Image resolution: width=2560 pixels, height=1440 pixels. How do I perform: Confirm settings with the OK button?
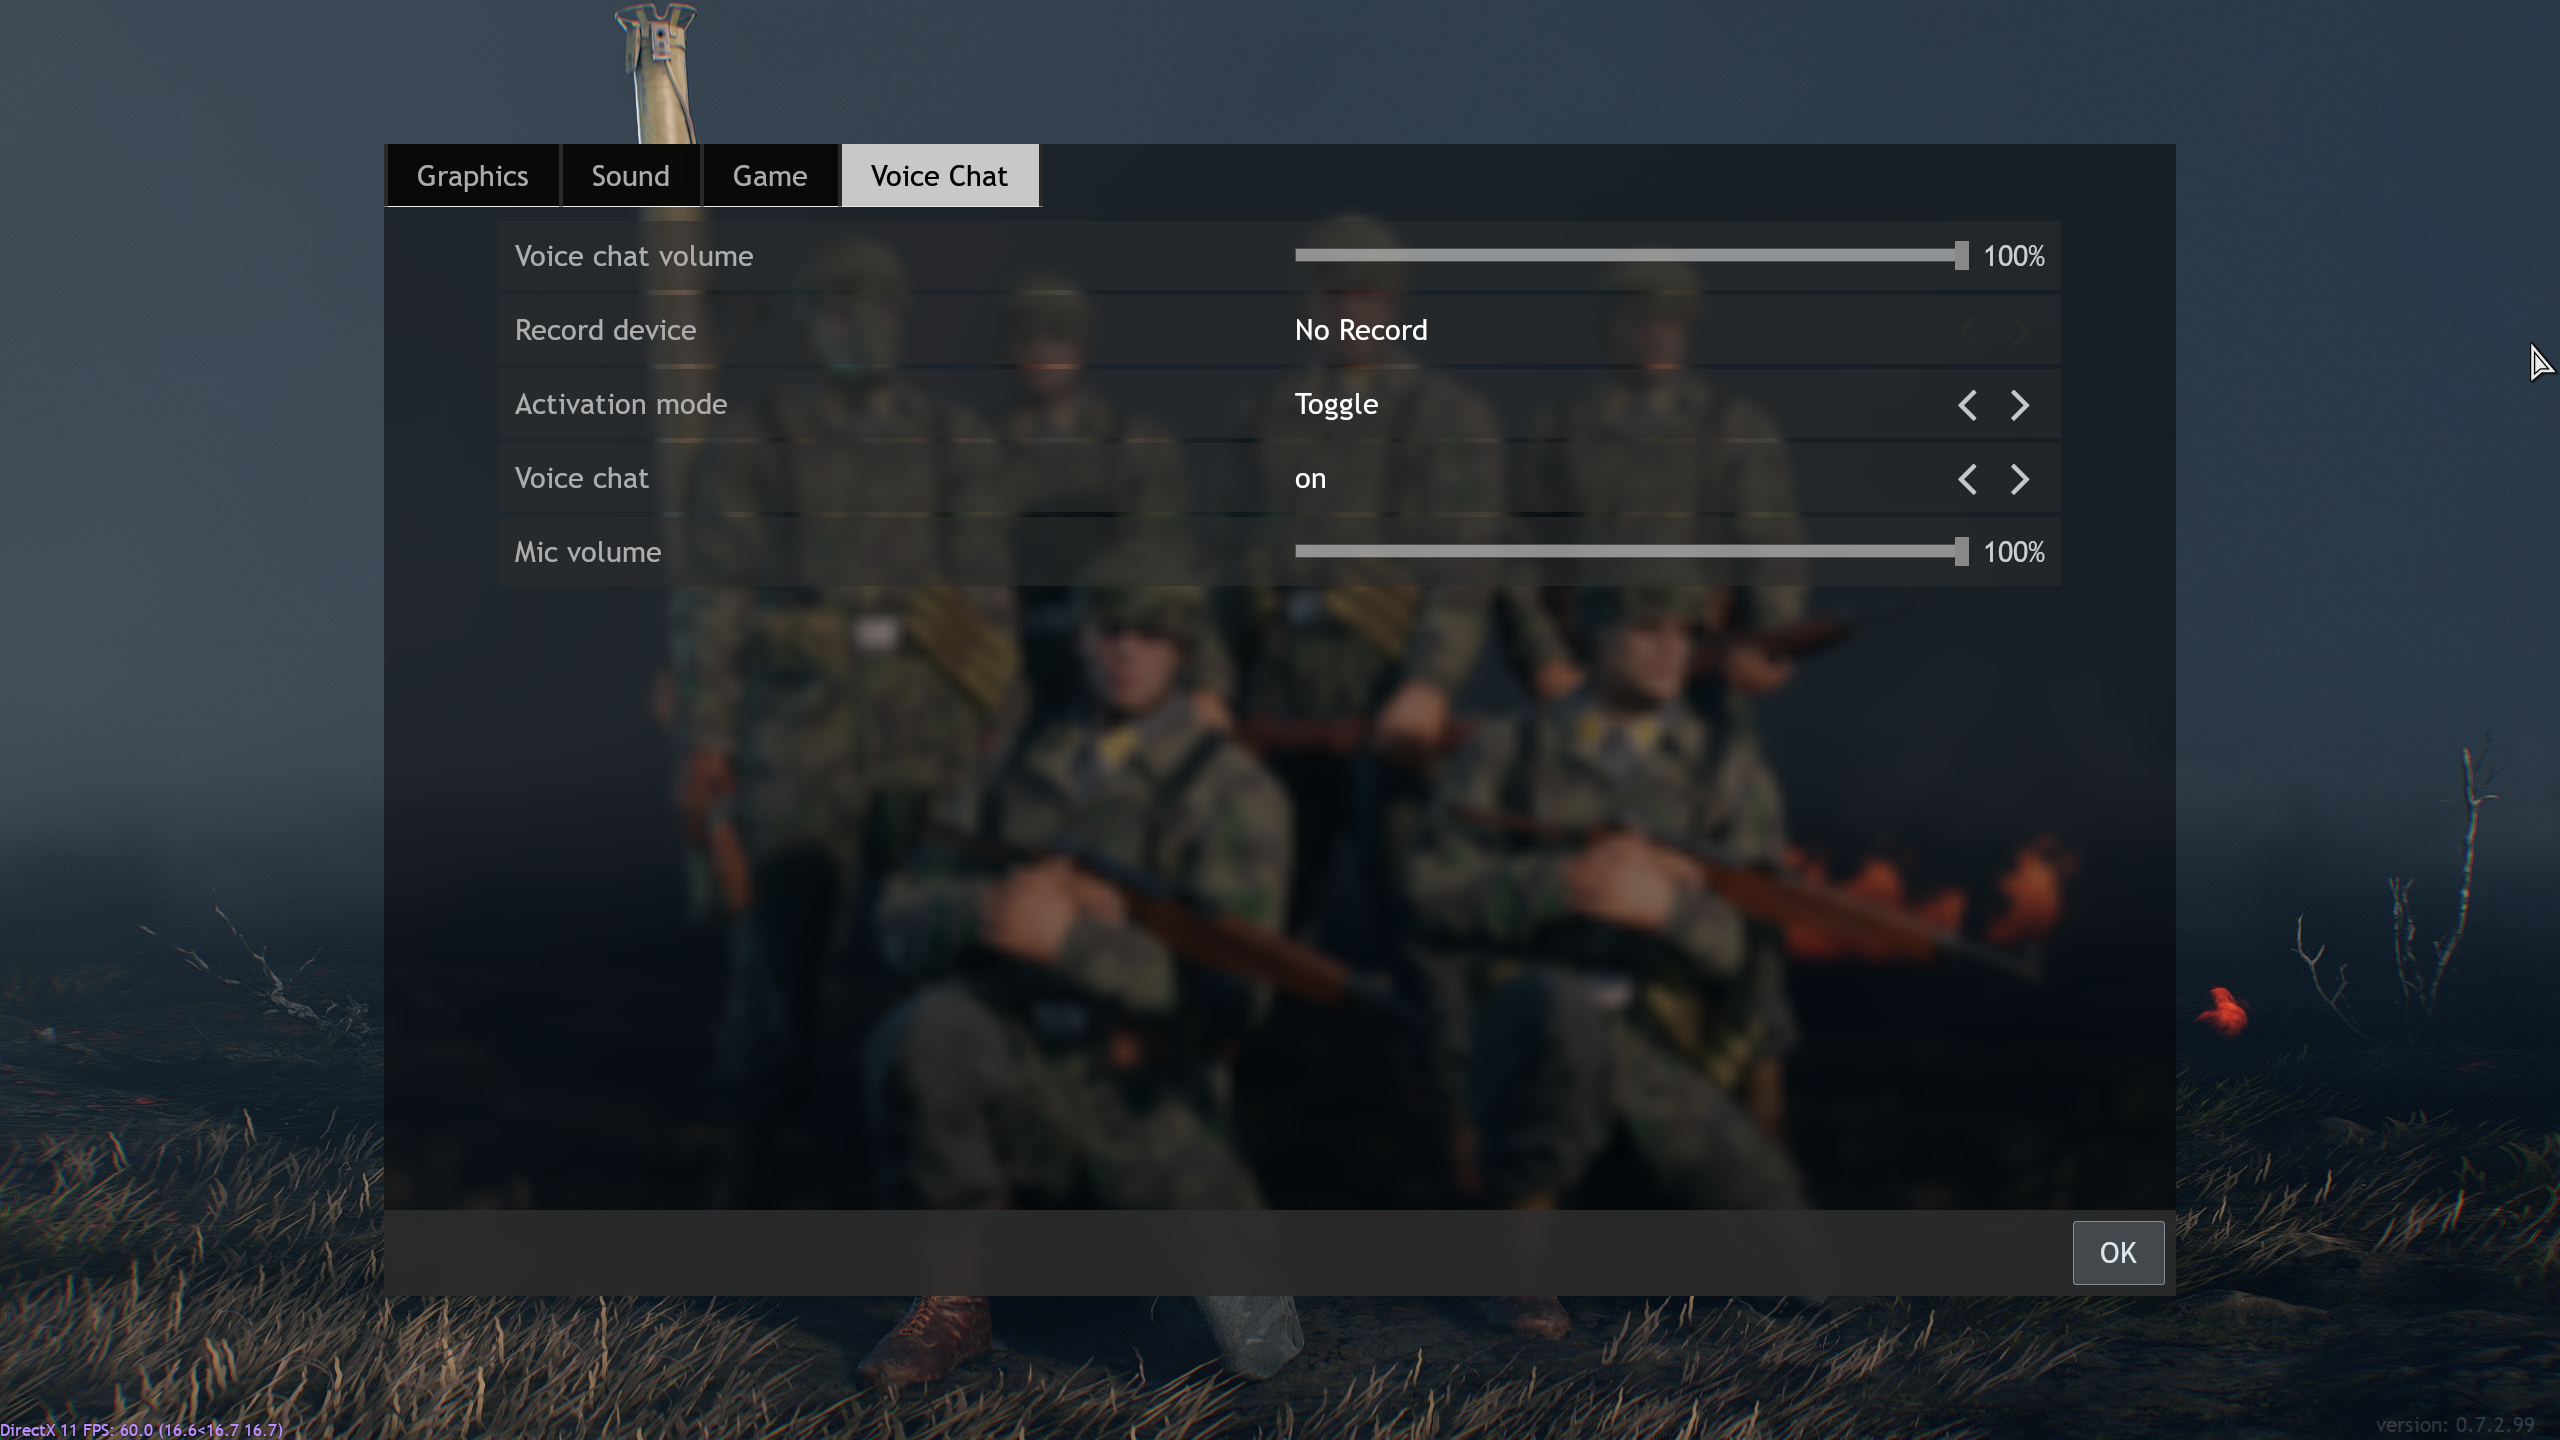coord(2117,1252)
